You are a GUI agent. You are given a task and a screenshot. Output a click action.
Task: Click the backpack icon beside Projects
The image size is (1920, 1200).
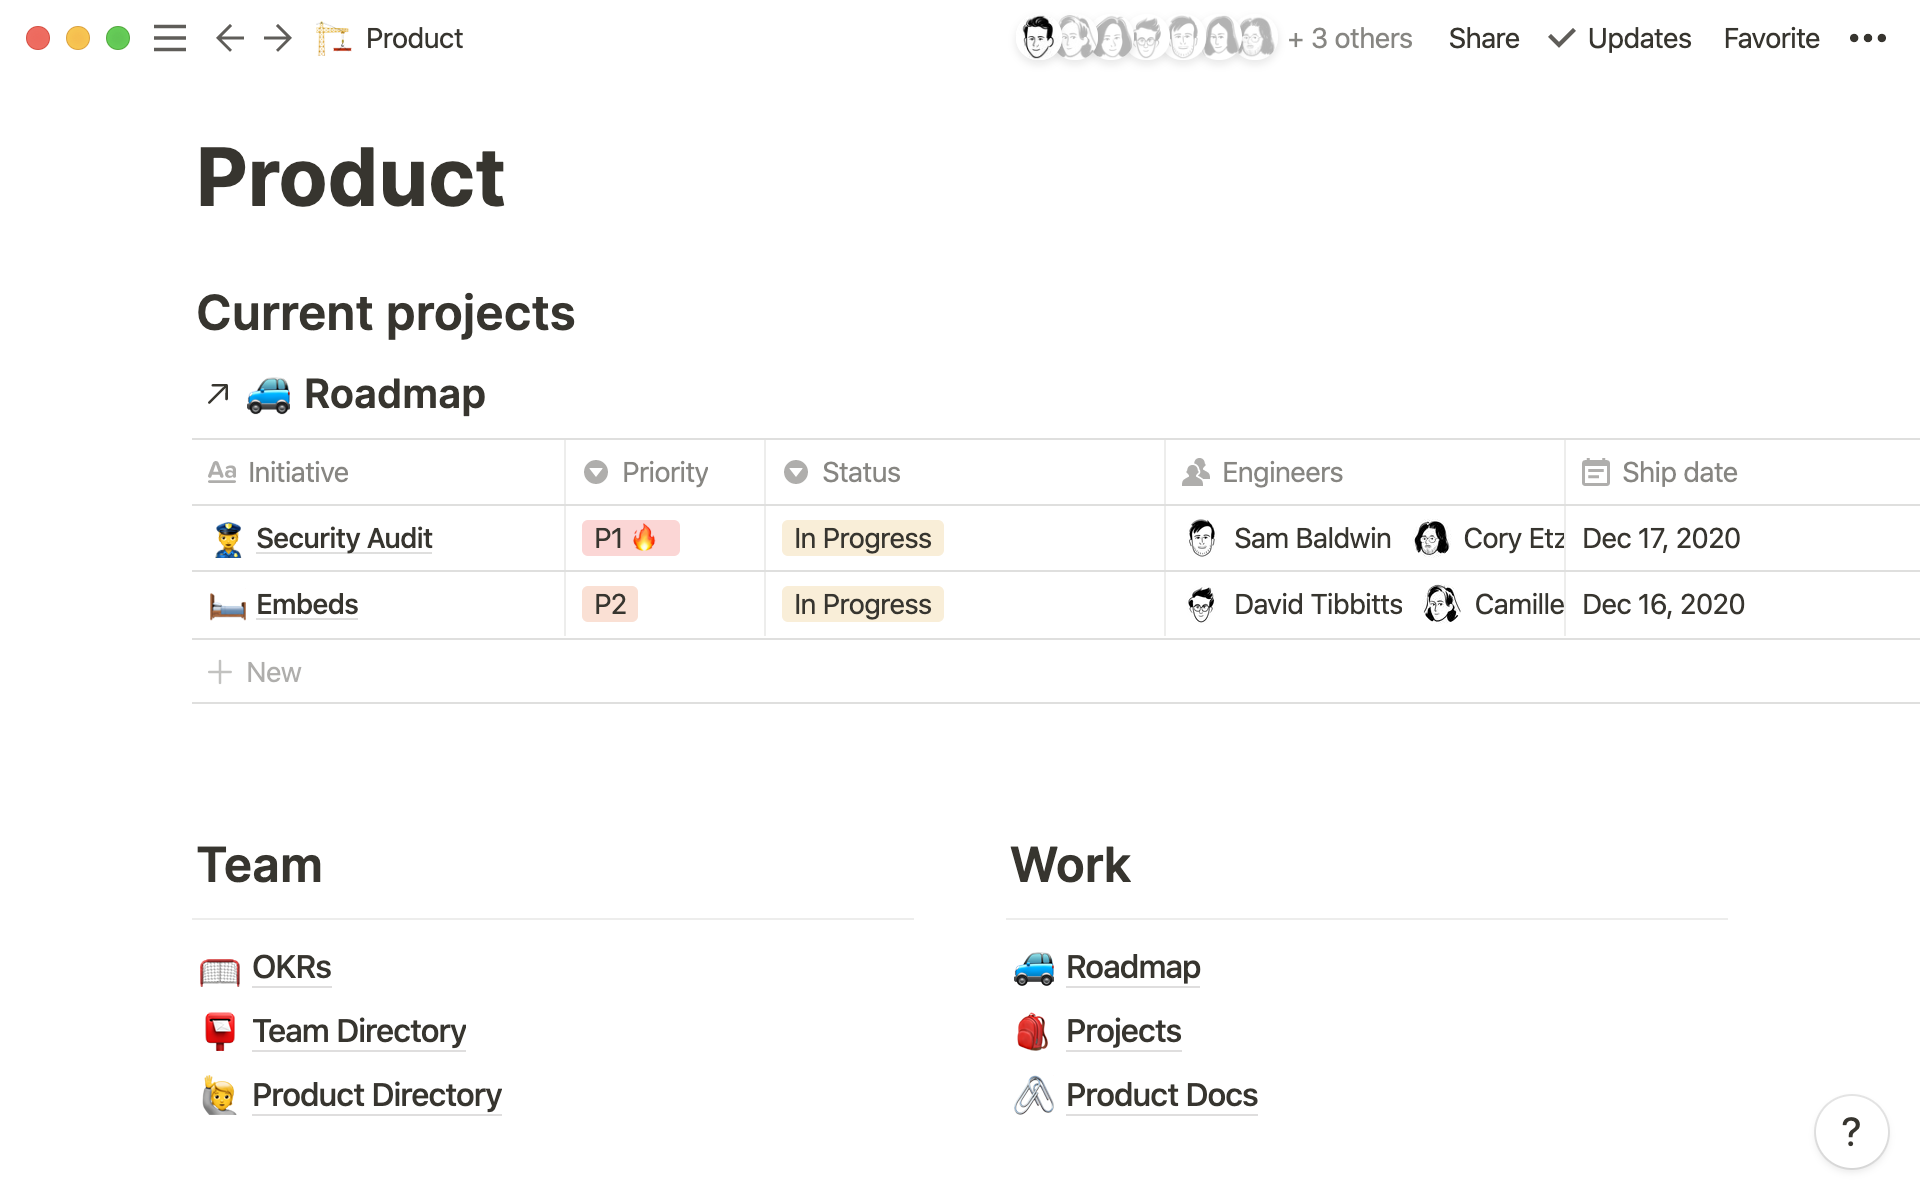point(1035,1032)
